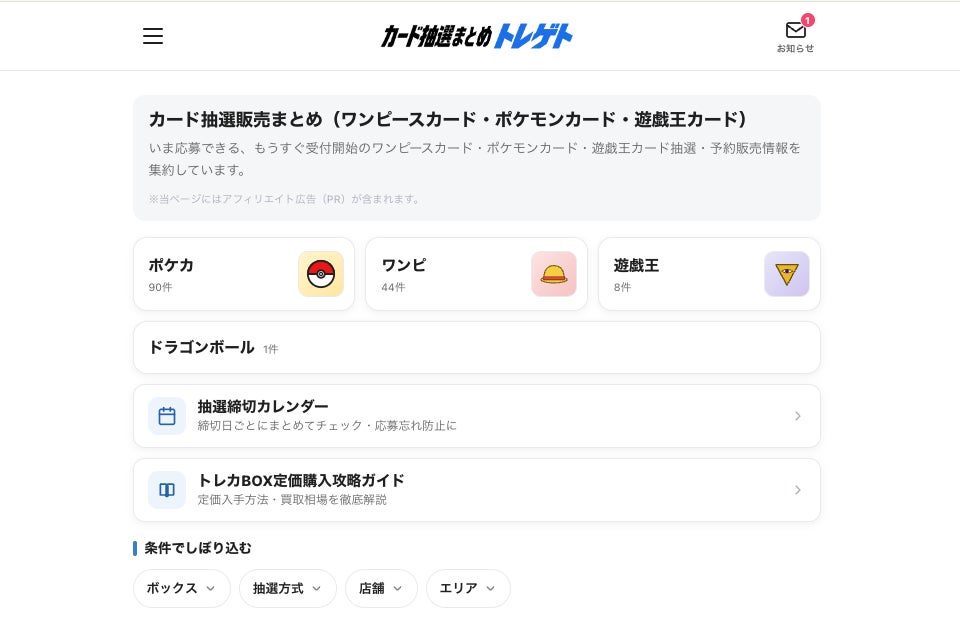Click the red notification badge showing 1
This screenshot has width=960, height=620.
click(x=808, y=20)
